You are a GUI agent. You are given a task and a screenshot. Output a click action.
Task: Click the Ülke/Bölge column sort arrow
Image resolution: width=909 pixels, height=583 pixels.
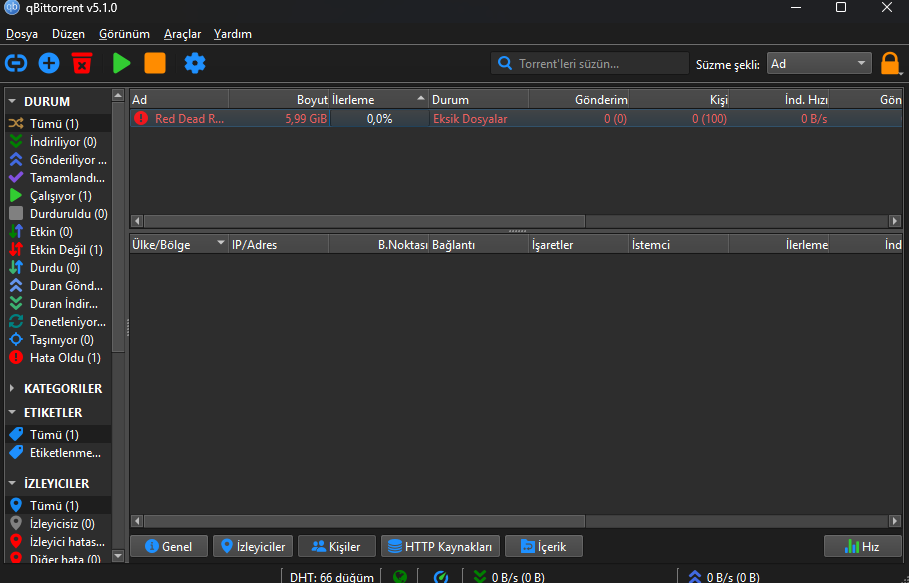[x=220, y=243]
